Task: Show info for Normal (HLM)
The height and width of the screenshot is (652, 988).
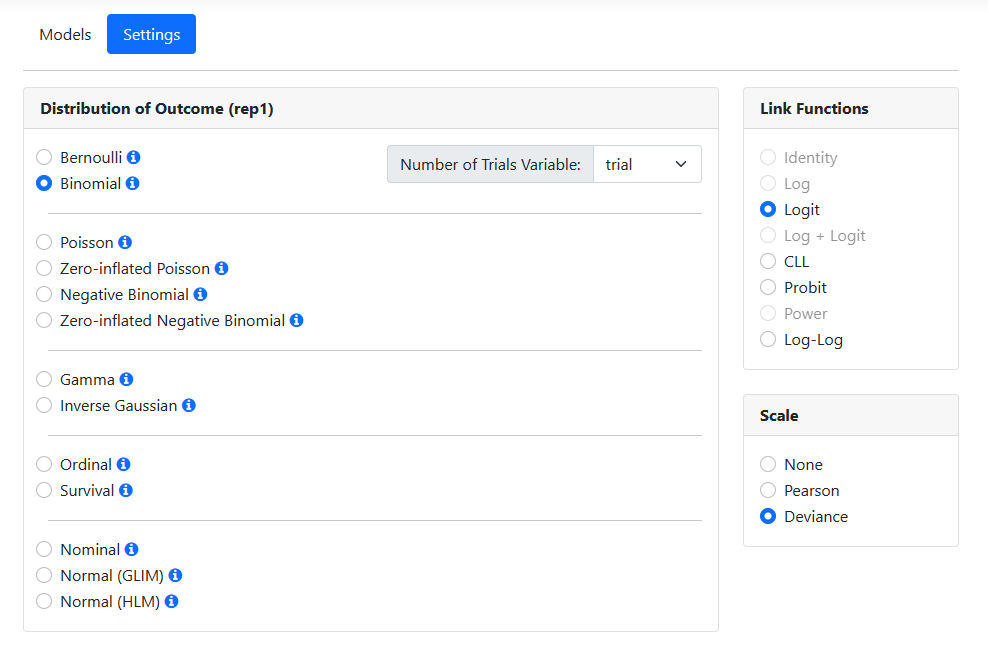Action: coord(172,602)
